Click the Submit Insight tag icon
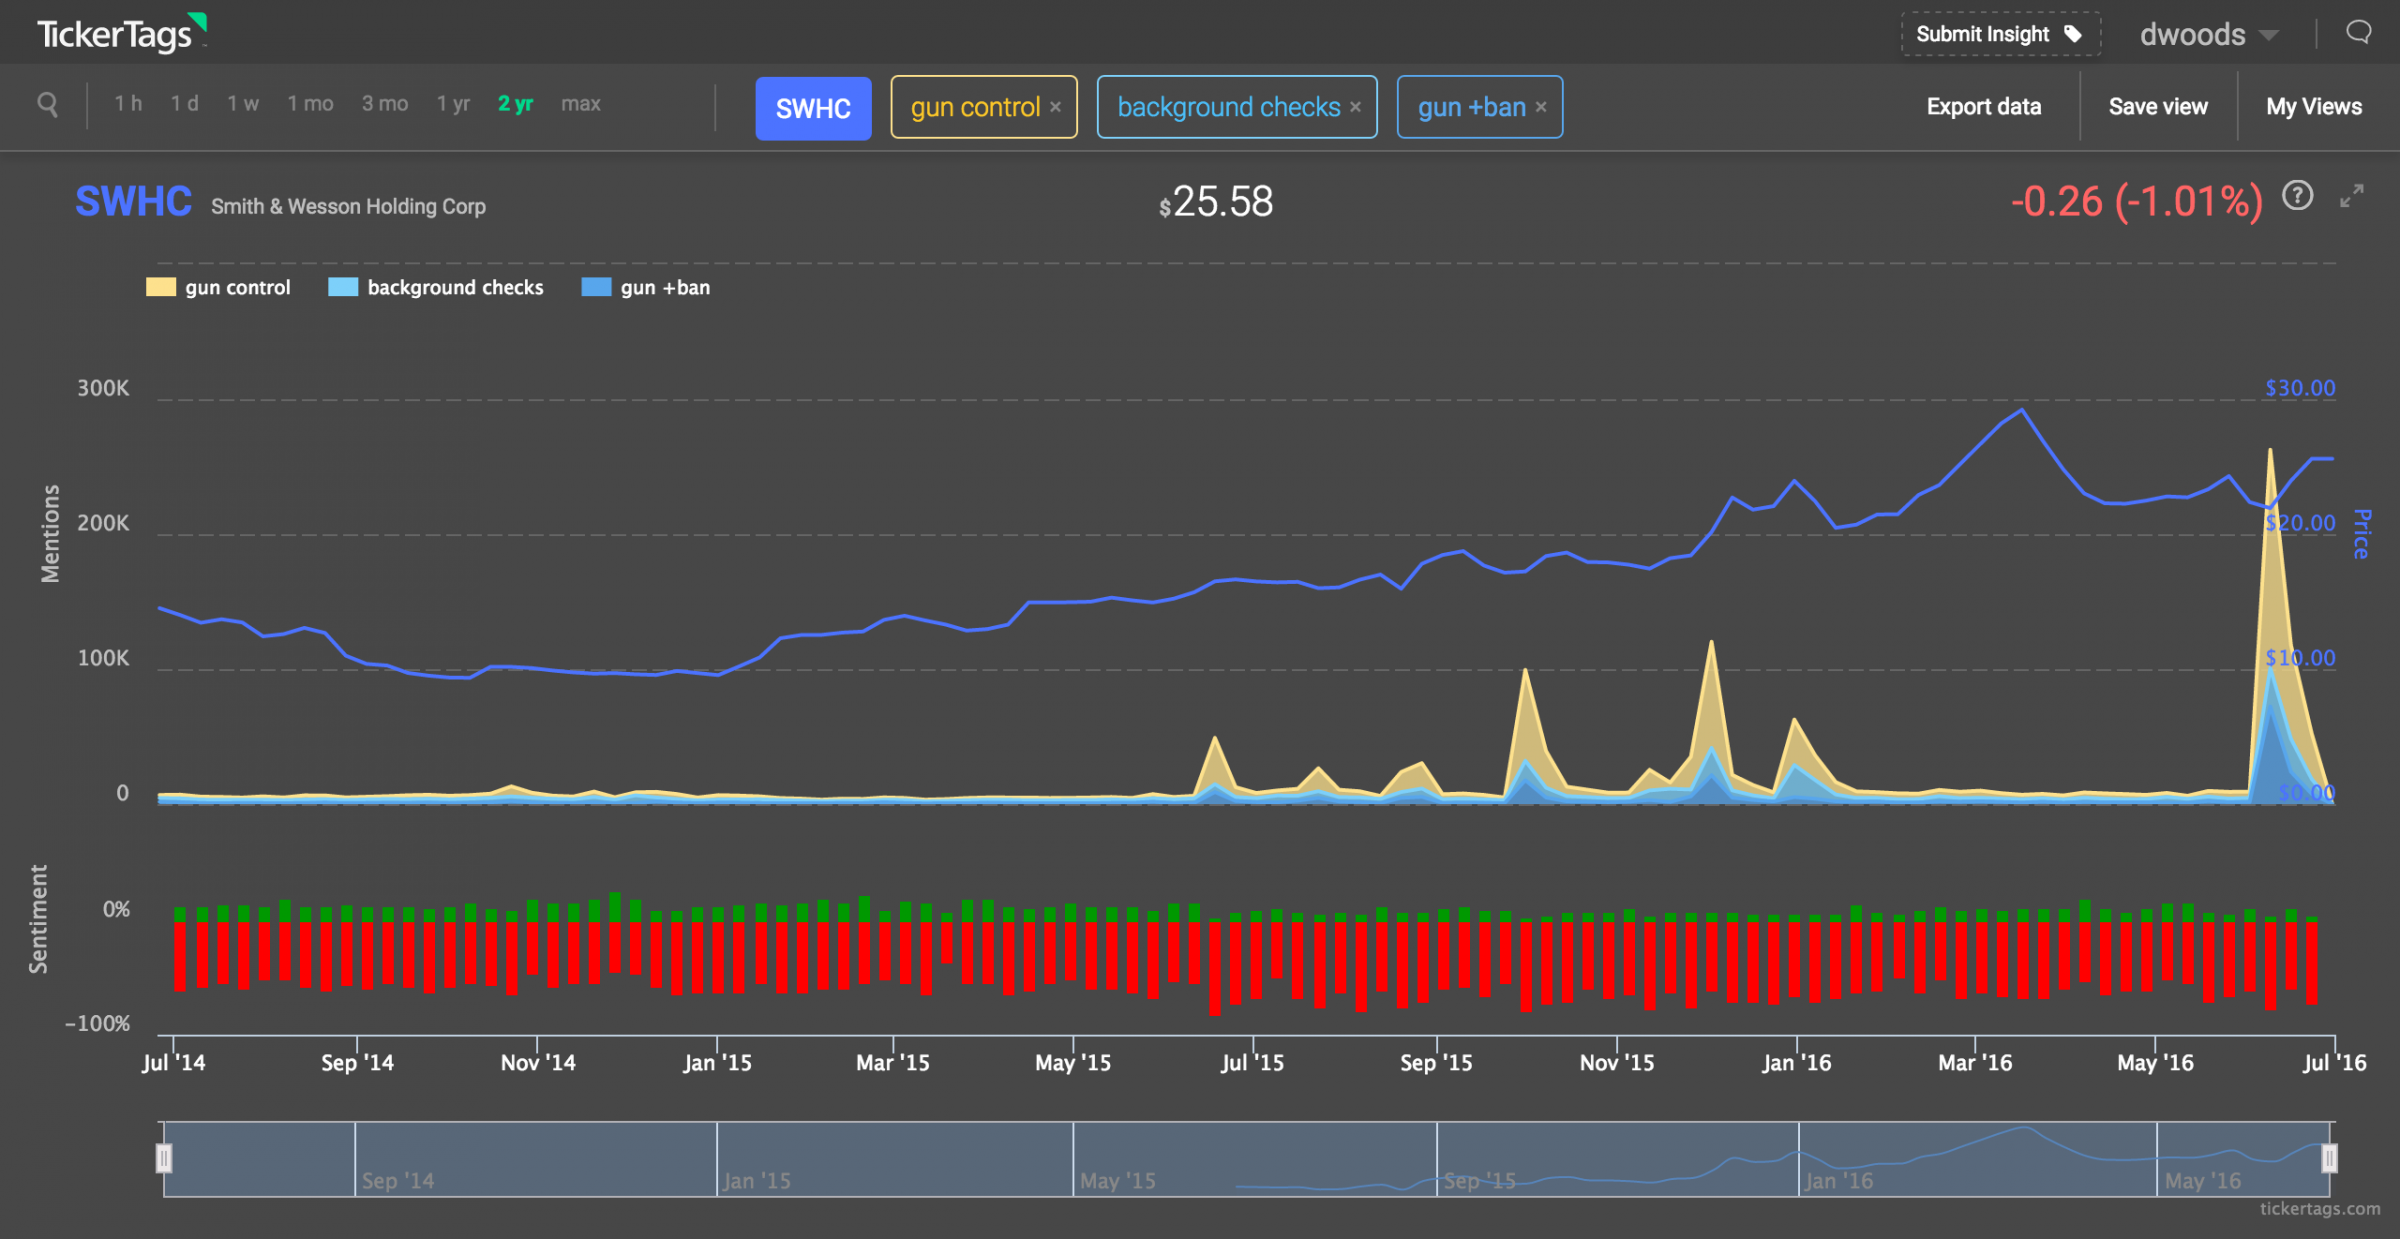This screenshot has height=1239, width=2400. [x=2073, y=34]
